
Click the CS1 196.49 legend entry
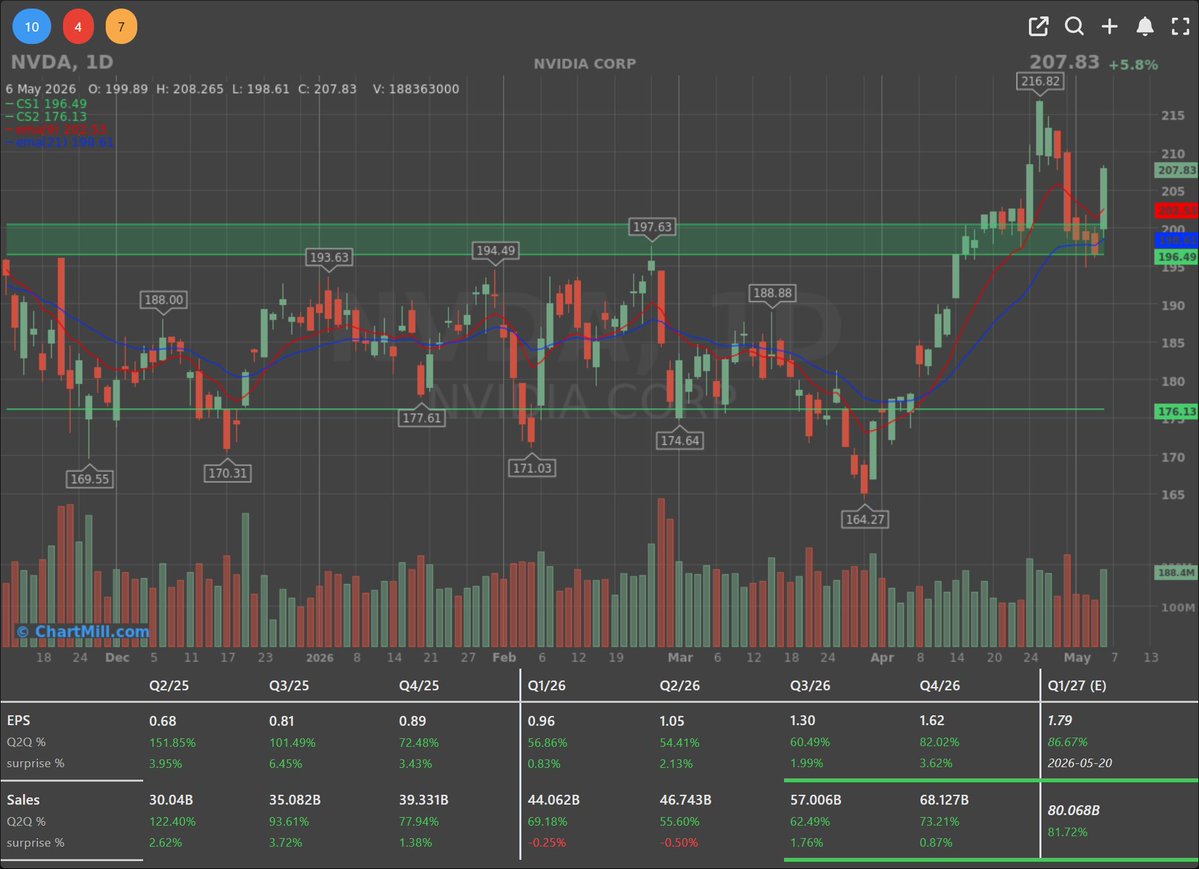pos(47,104)
